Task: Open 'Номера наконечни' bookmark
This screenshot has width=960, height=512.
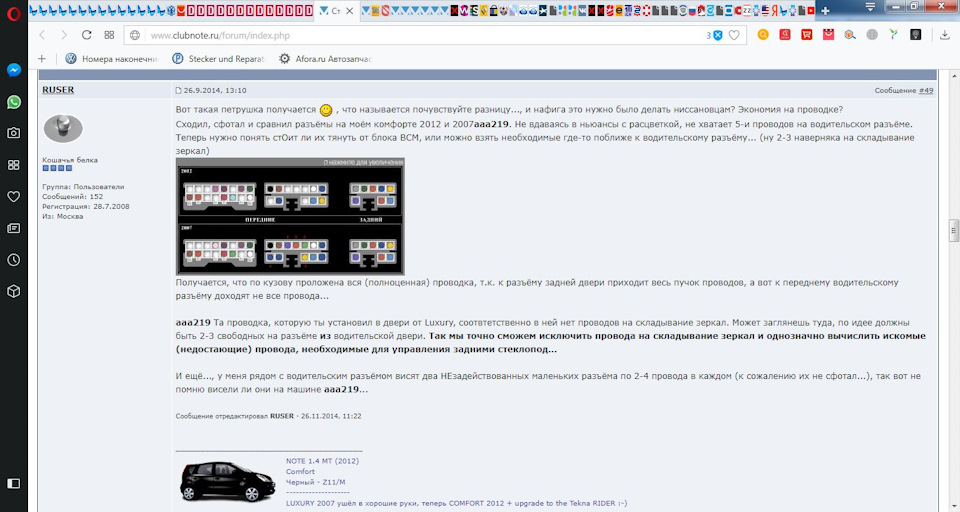Action: tap(112, 59)
